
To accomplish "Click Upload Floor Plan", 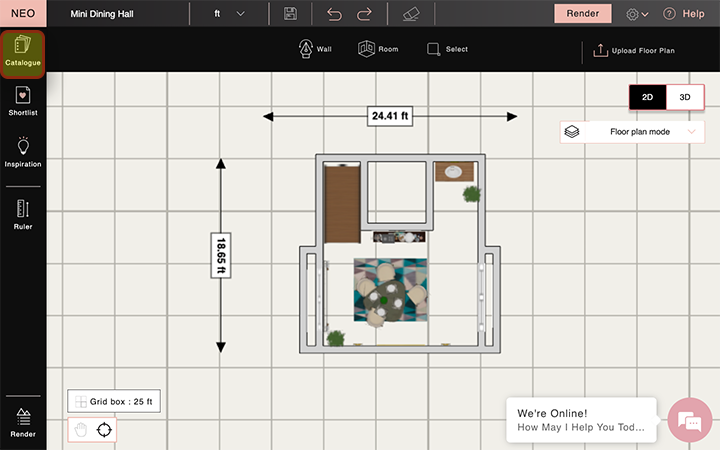I will click(634, 51).
